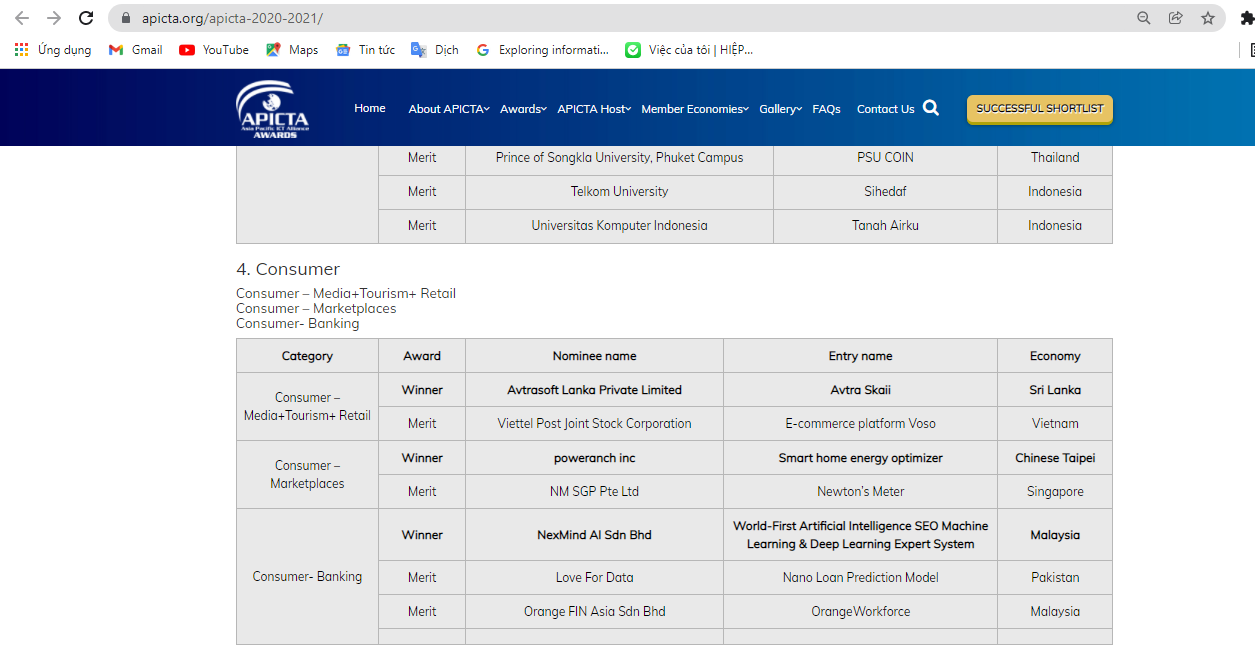Screen dimensions: 1255x654
Task: Select 'Viettel Post Joint Stock Corporation' cell
Action: click(595, 424)
